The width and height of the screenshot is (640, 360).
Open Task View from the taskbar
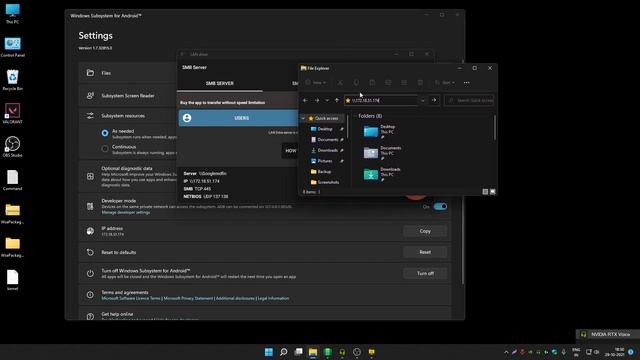(x=298, y=352)
